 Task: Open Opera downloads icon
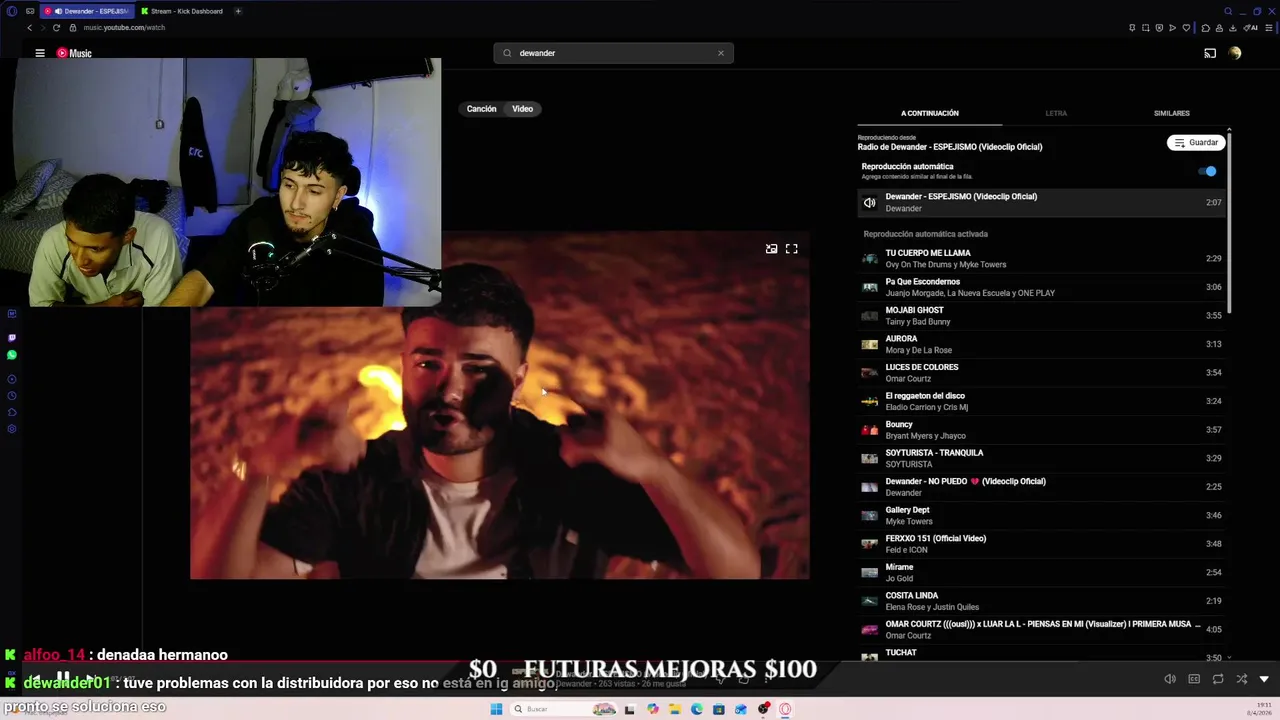coord(1234,28)
